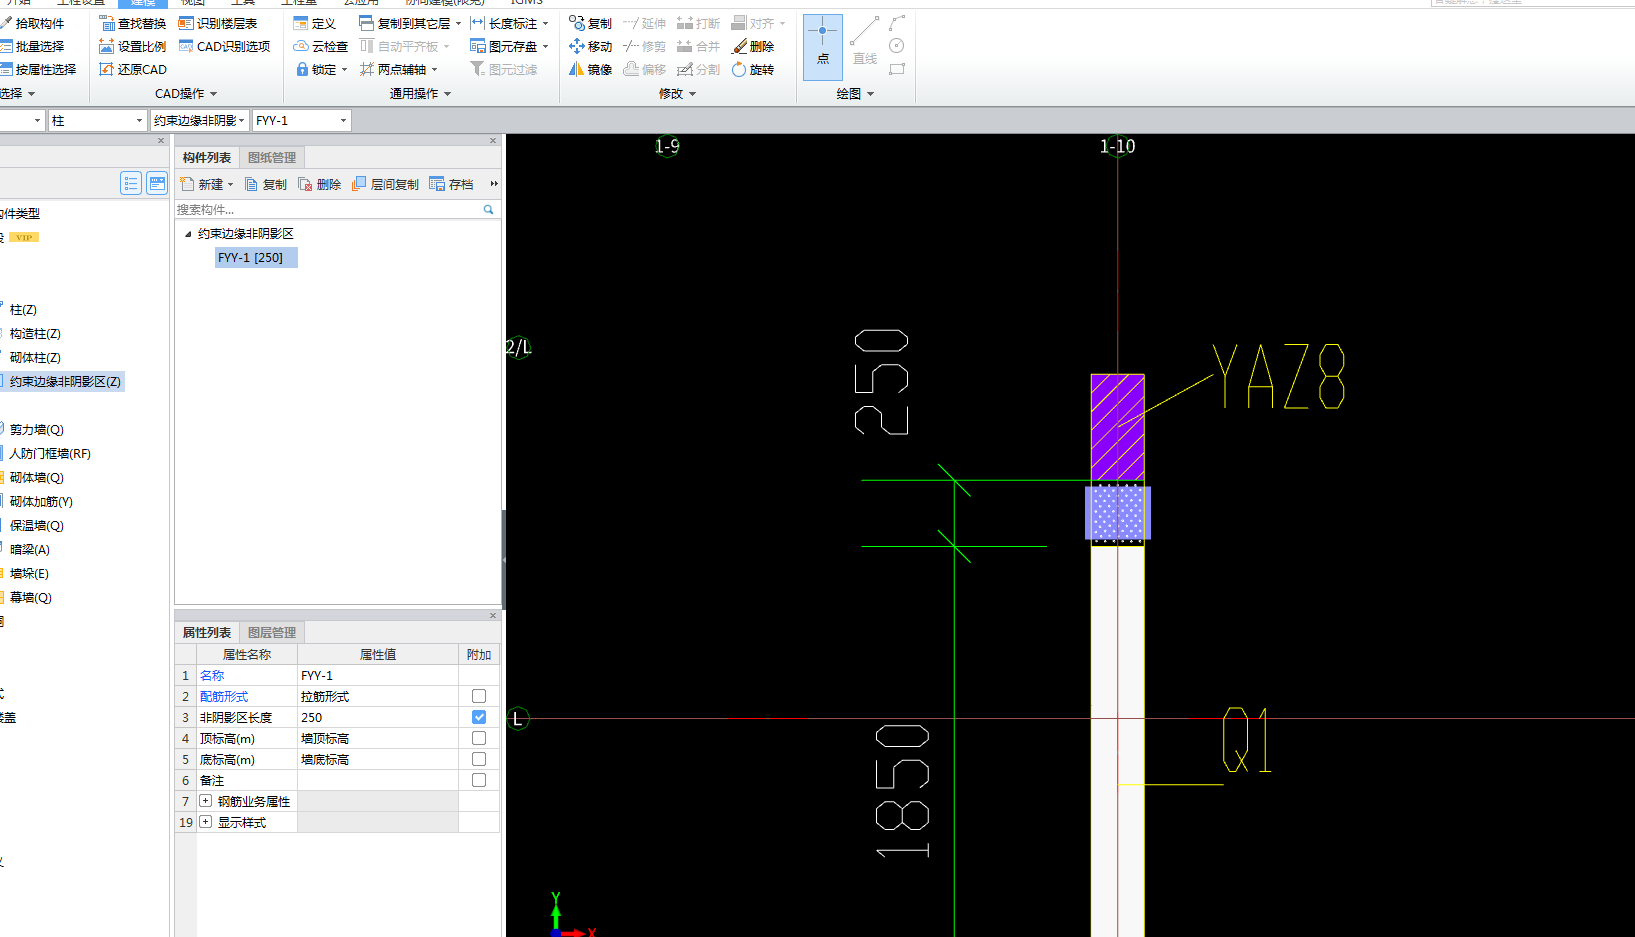Expand 显示样式 property group

[x=206, y=822]
